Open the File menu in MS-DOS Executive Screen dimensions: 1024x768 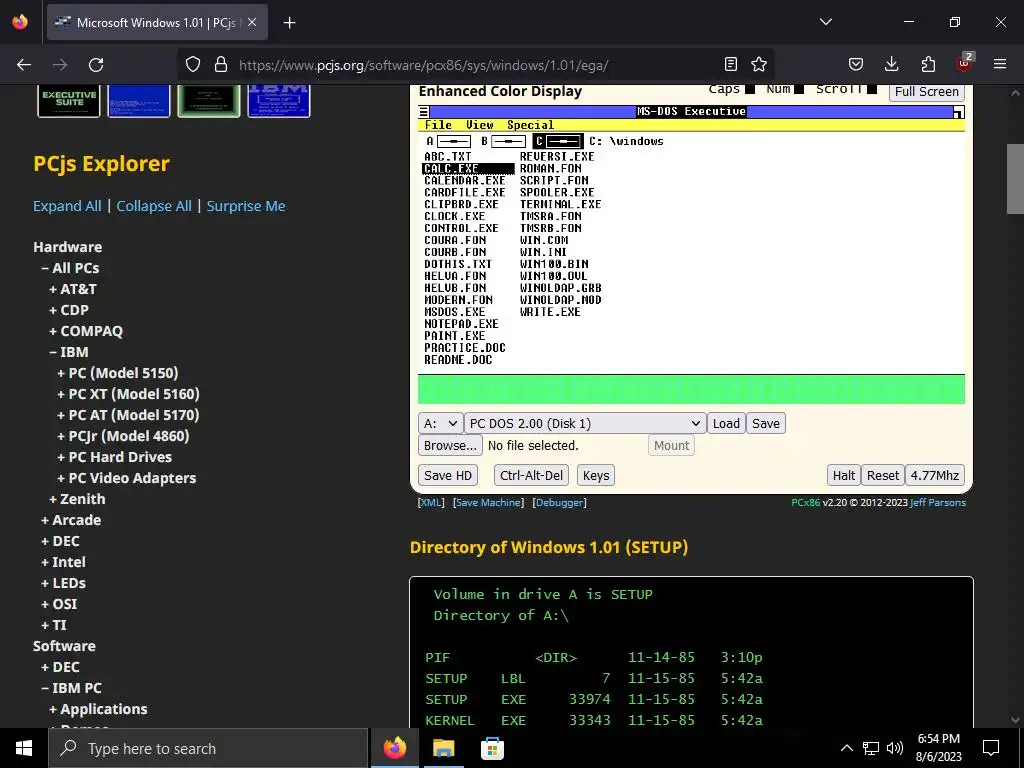point(438,125)
